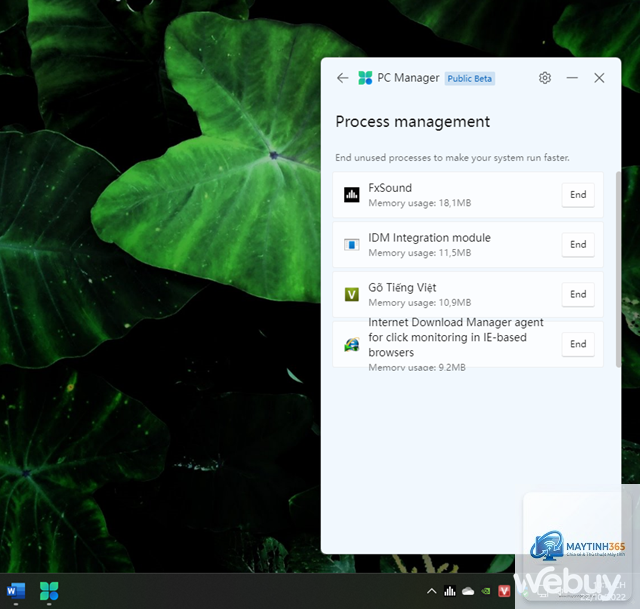Open PC Manager settings gear
Image resolution: width=640 pixels, height=609 pixels.
545,78
